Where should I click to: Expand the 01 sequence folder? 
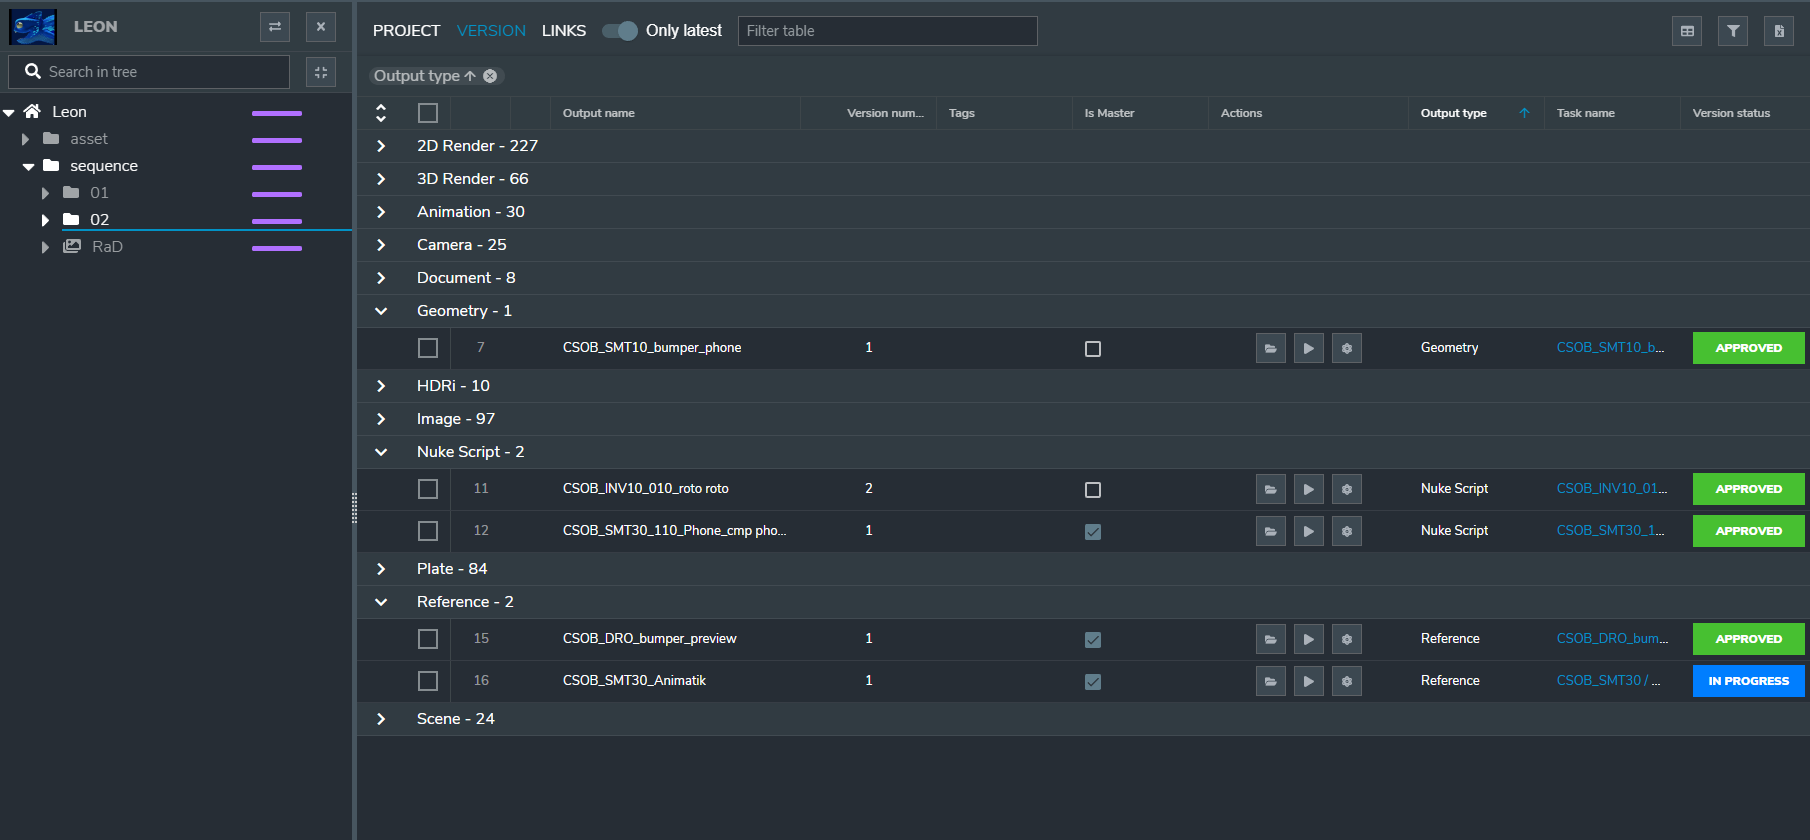[45, 193]
